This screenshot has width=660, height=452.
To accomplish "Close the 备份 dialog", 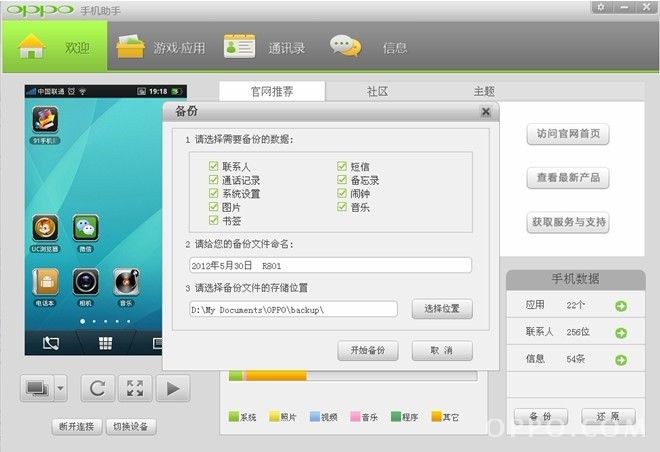I will click(x=486, y=112).
